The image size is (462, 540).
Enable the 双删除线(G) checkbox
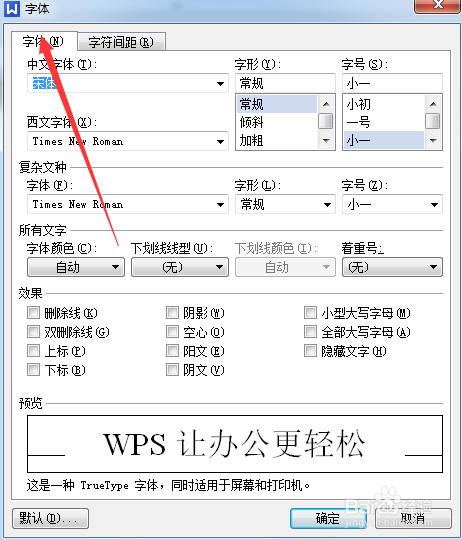pos(33,332)
